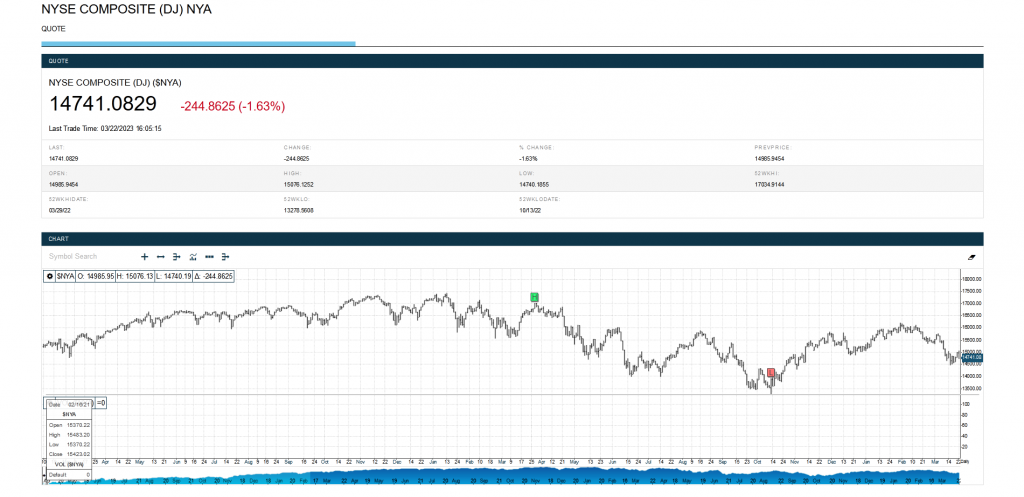The image size is (1024, 497).
Task: Click the NYSE COMPOSITE (DJ) ($NYA) quote heading
Action: (x=115, y=83)
